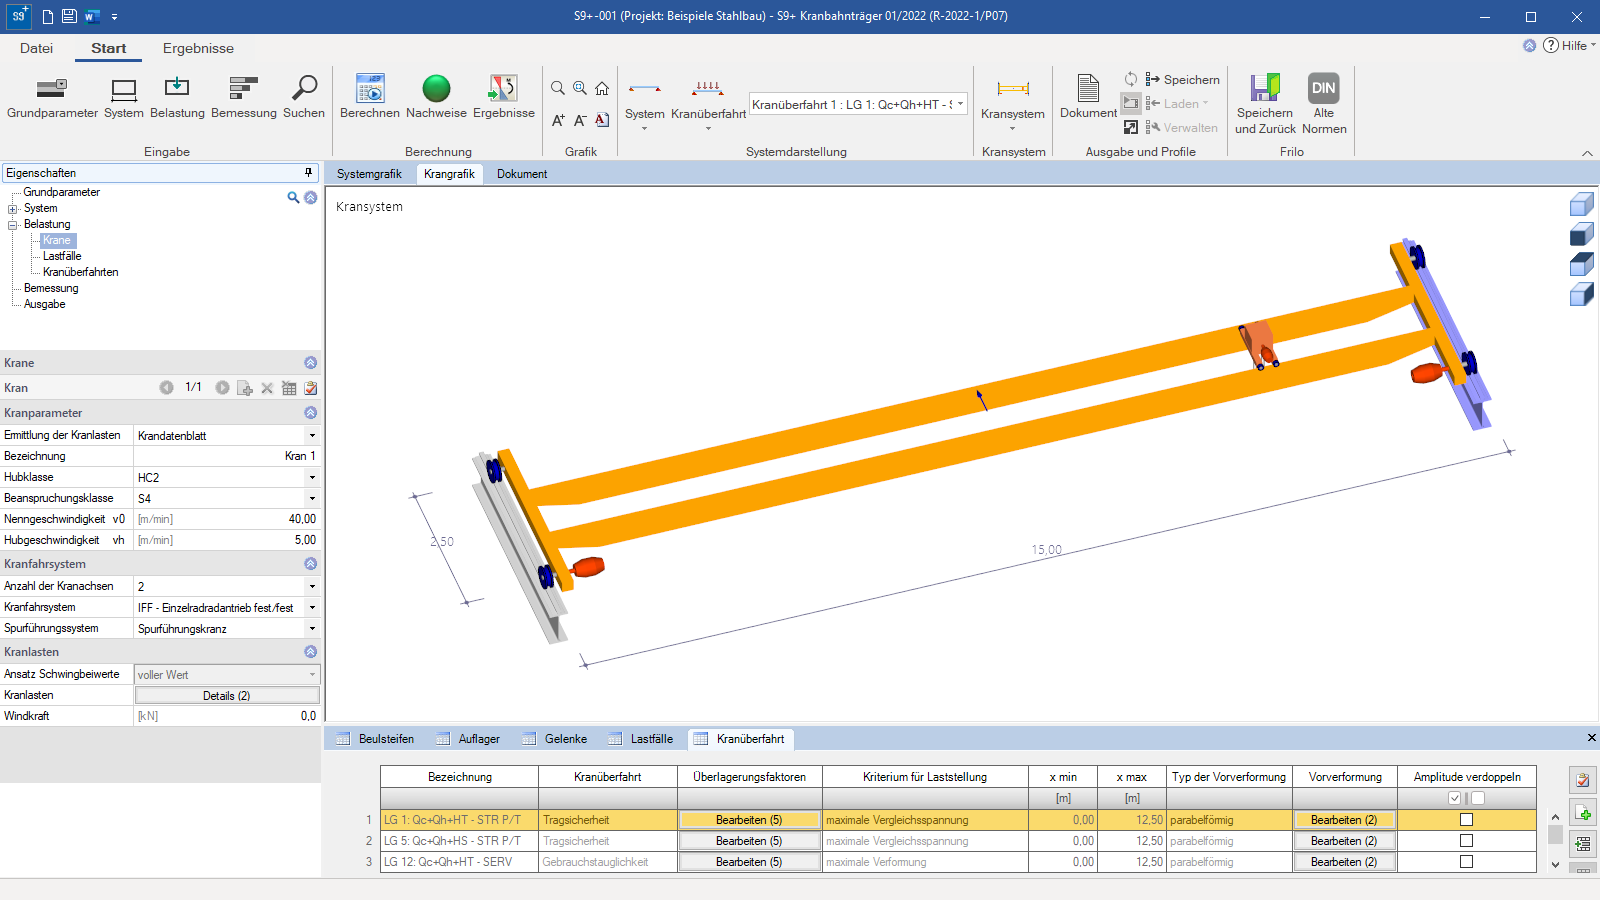Delete the current crane with the X icon

click(x=267, y=388)
